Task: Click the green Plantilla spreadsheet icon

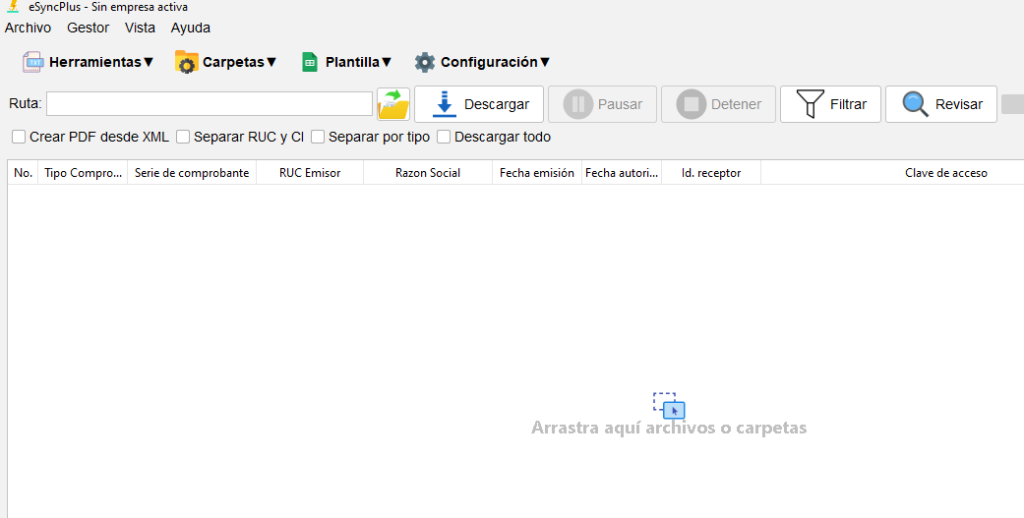Action: coord(309,62)
